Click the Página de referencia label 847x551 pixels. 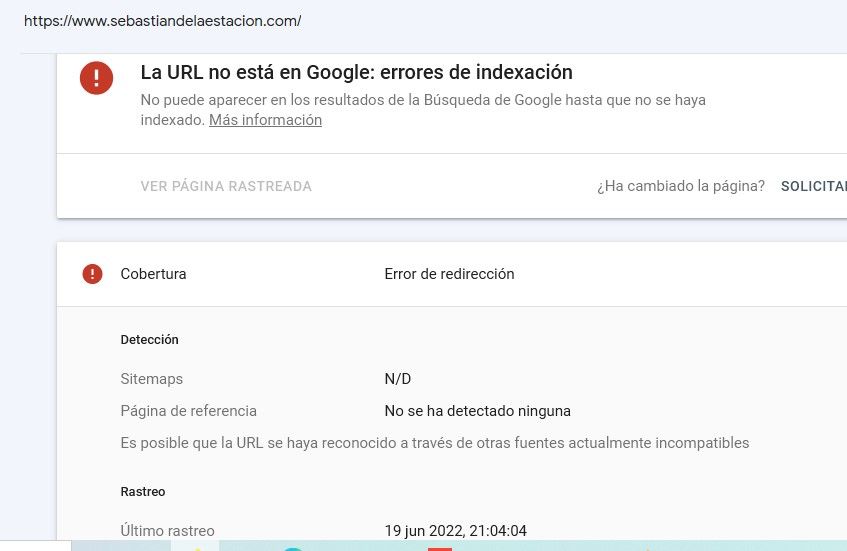coord(189,411)
